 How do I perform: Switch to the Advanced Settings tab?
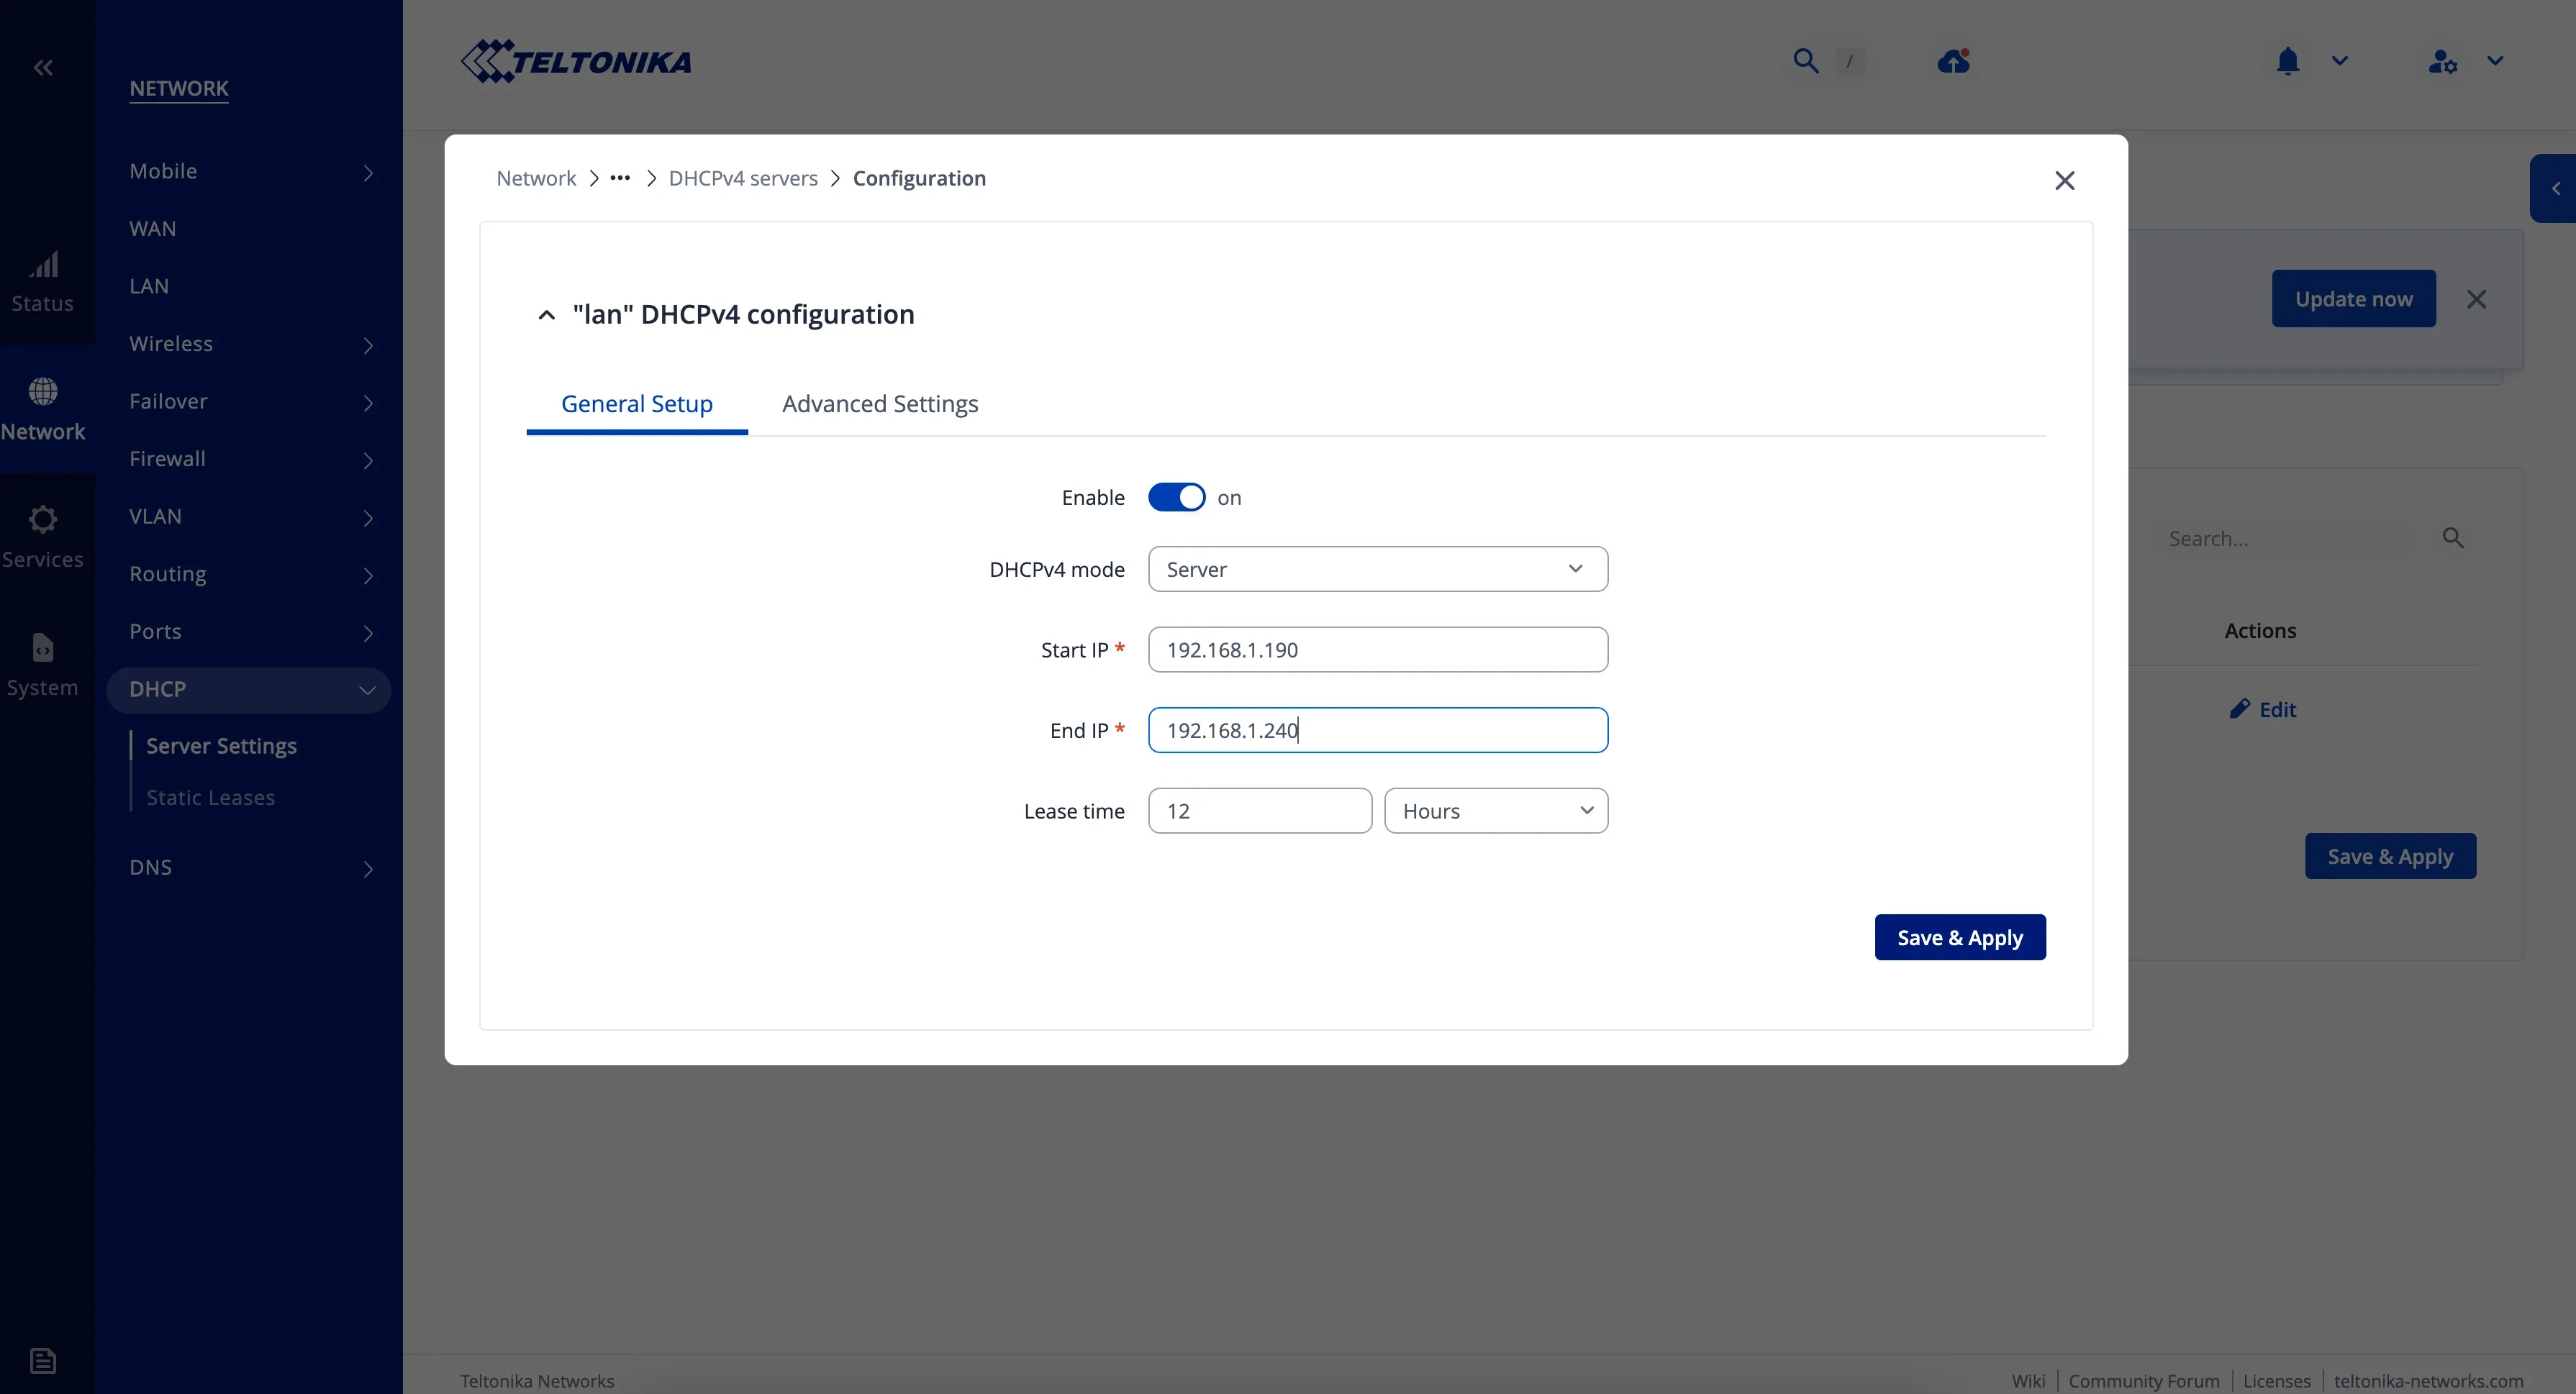click(x=880, y=404)
